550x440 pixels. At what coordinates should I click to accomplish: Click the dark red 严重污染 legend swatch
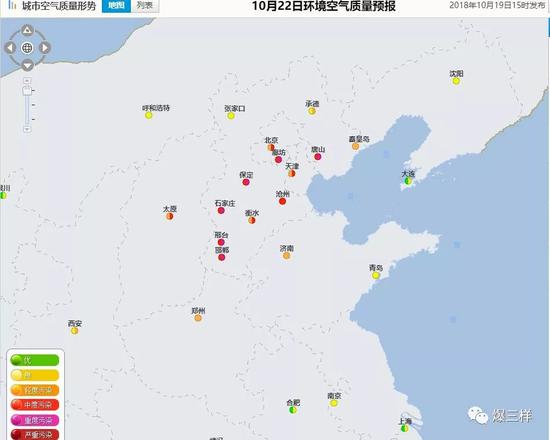[x=35, y=434]
